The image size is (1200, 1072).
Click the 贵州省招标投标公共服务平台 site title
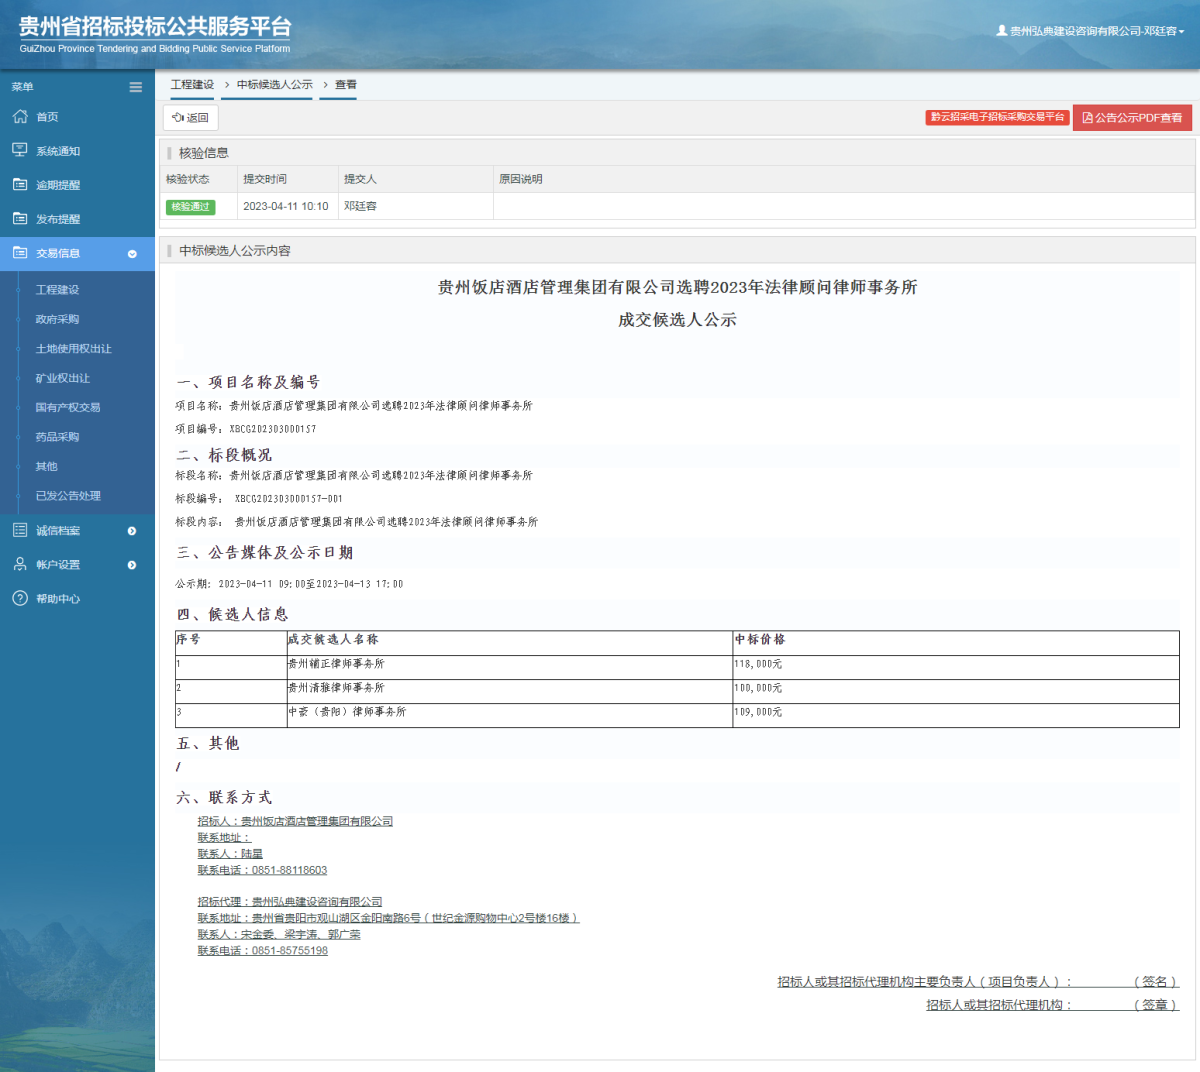(155, 27)
